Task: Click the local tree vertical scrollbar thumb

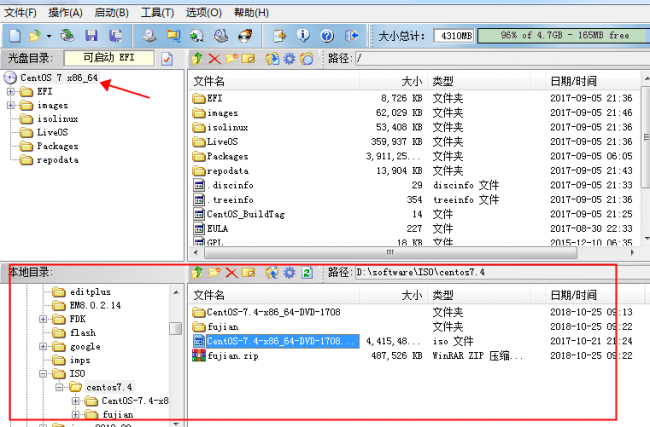Action: tap(176, 329)
